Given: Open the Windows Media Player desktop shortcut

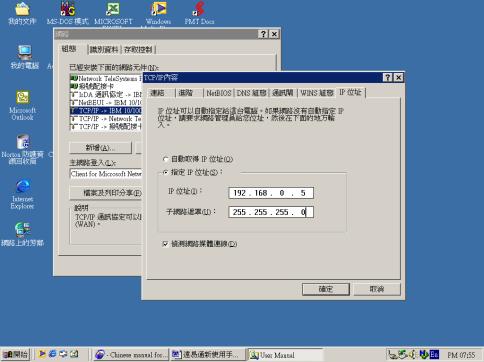Looking at the screenshot, I should coord(159,13).
